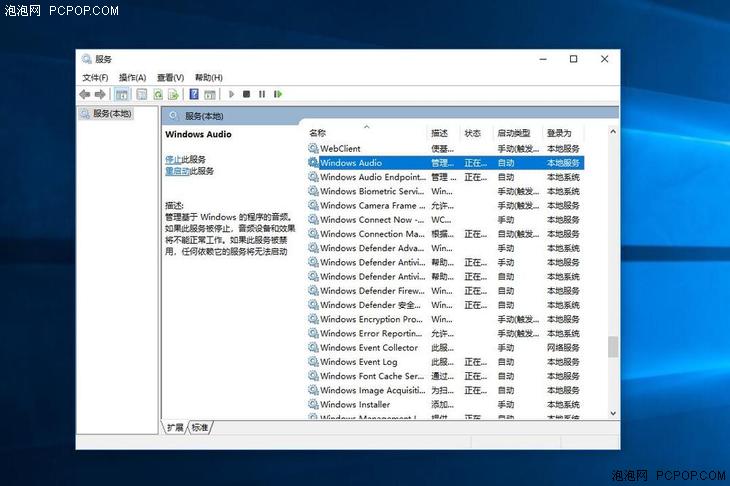Open the 文件(F) menu

[95, 78]
